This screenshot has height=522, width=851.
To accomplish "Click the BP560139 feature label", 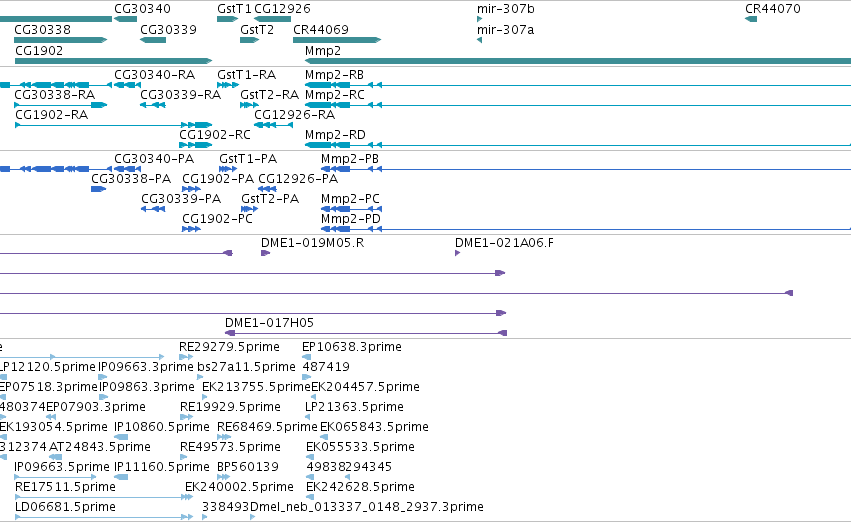I will (x=248, y=467).
